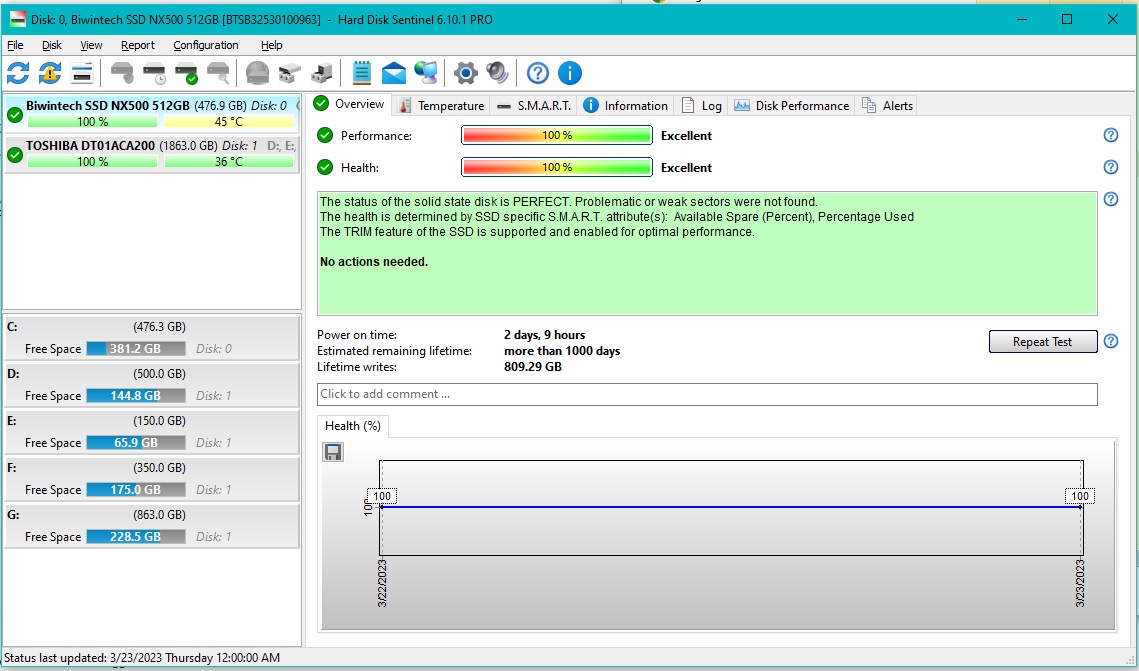Viewport: 1139px width, 671px height.
Task: Switch to the Log tab
Action: point(701,105)
